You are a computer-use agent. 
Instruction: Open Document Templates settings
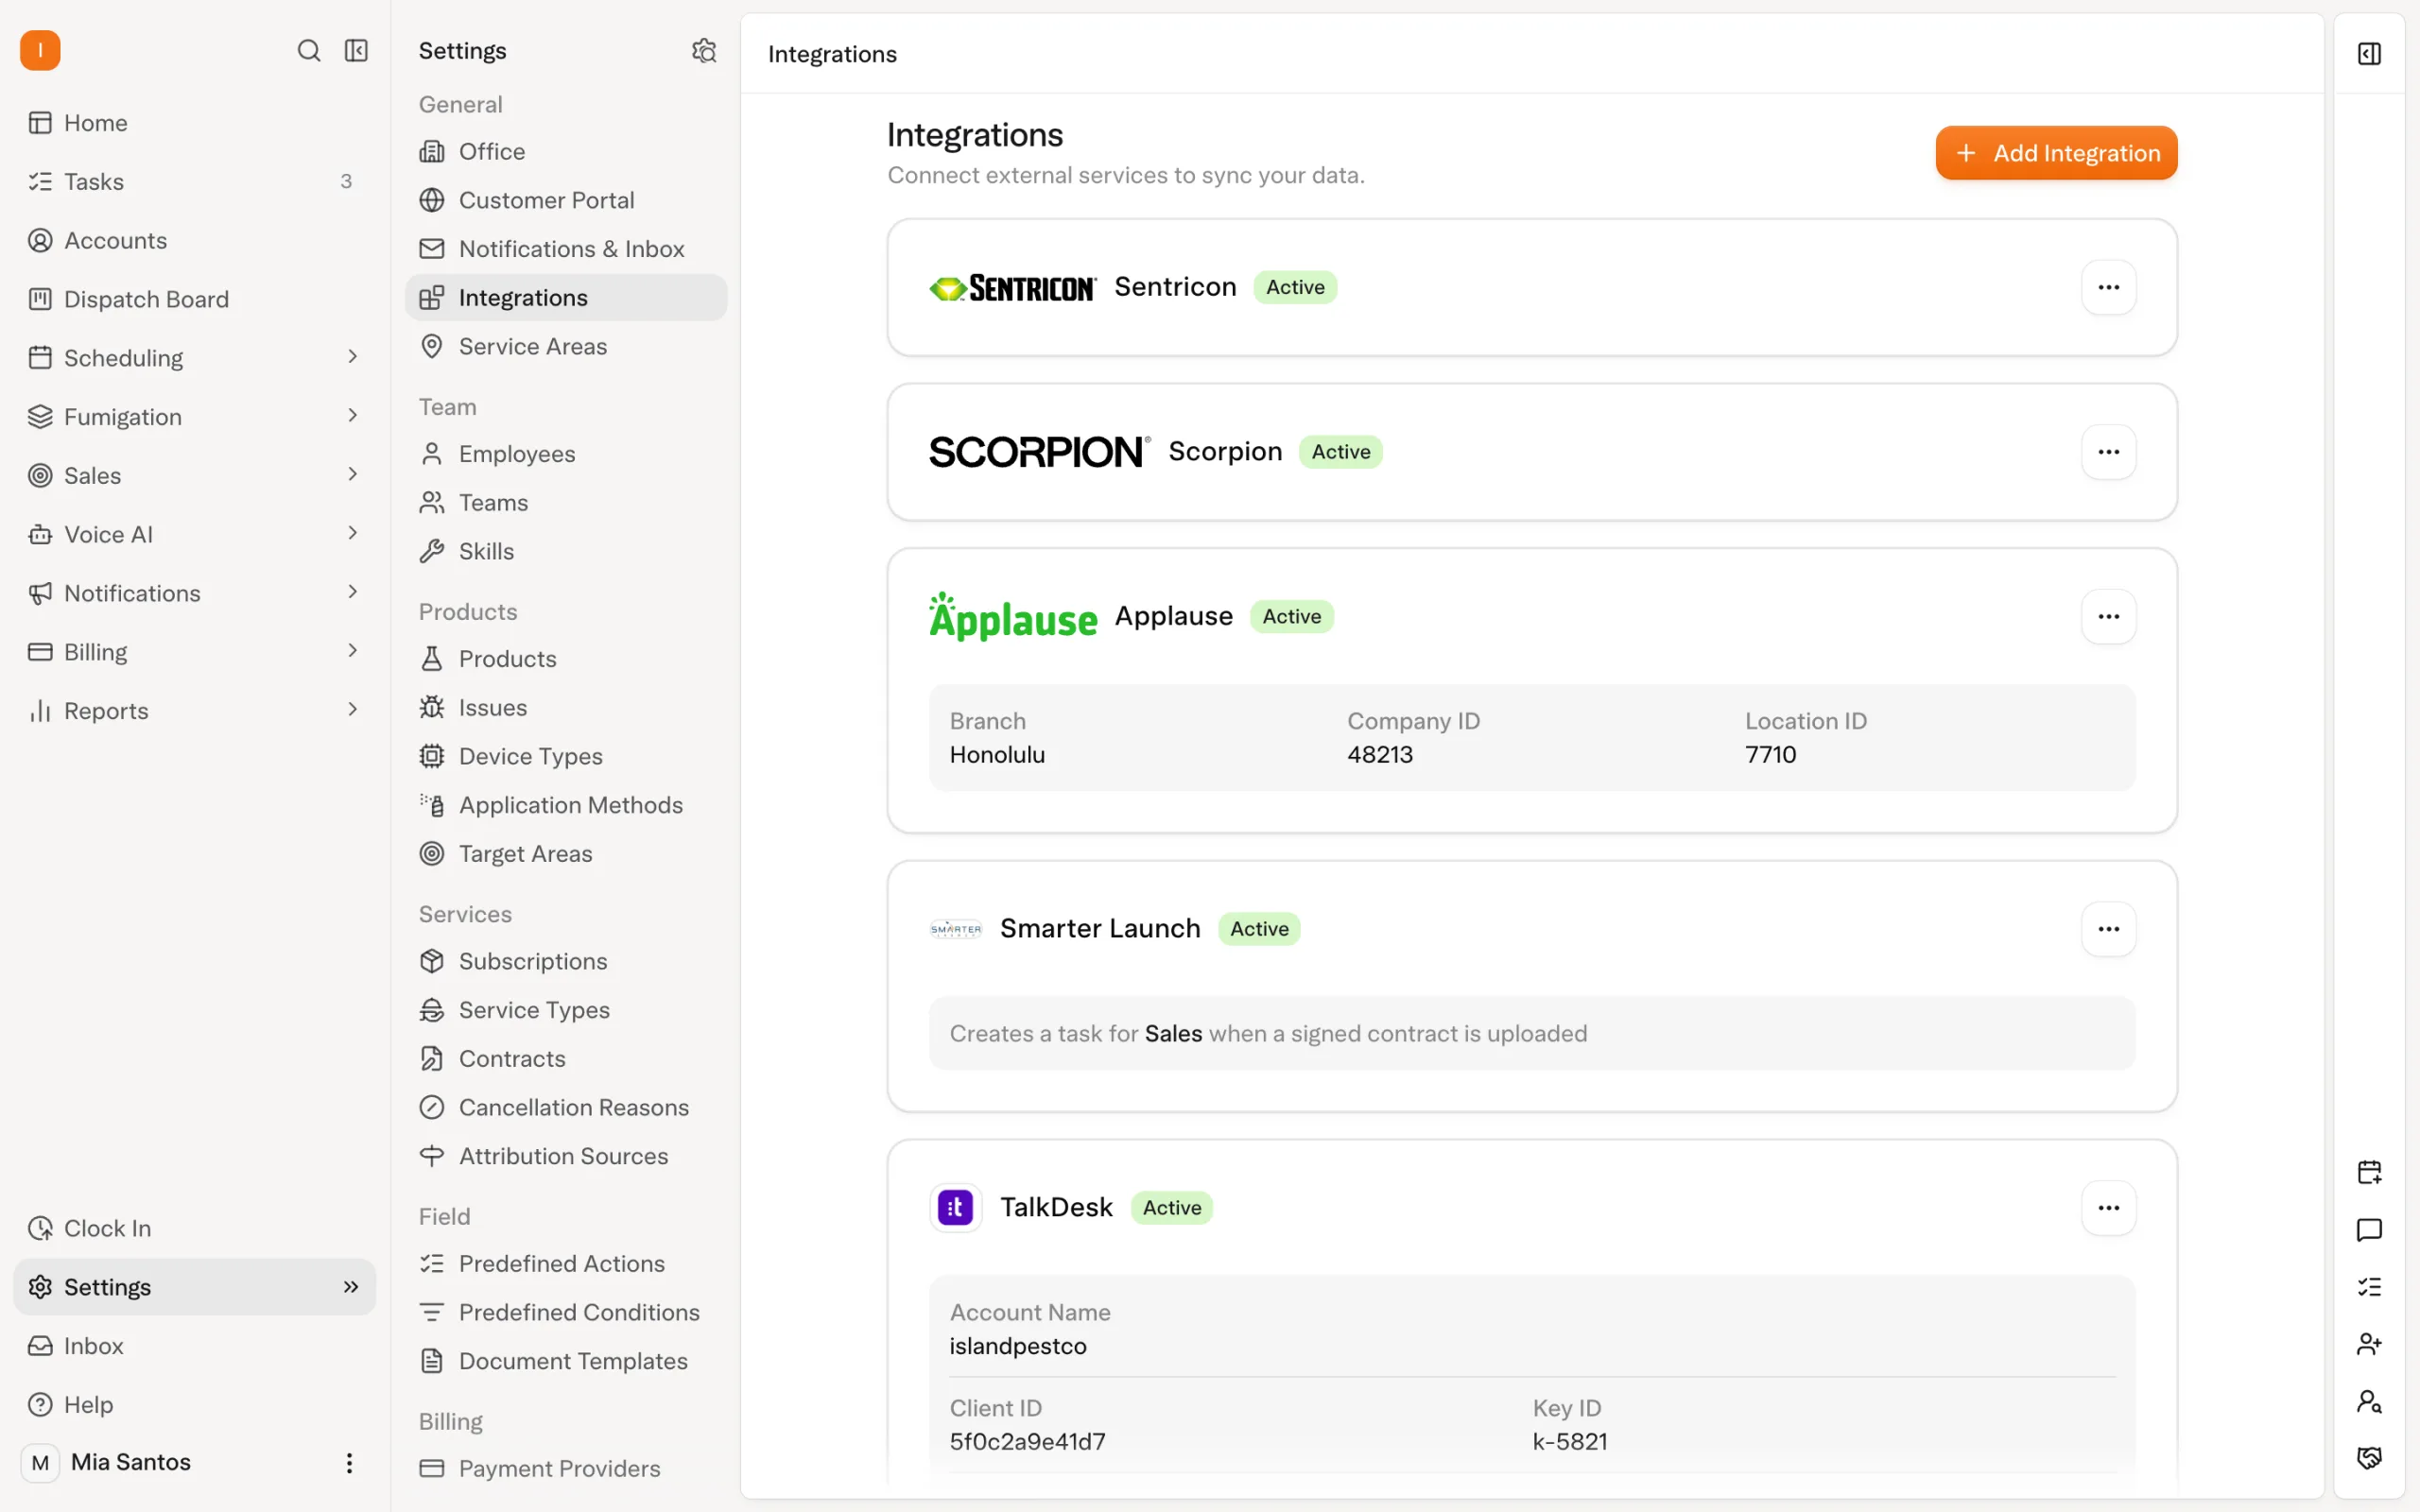pos(566,1361)
